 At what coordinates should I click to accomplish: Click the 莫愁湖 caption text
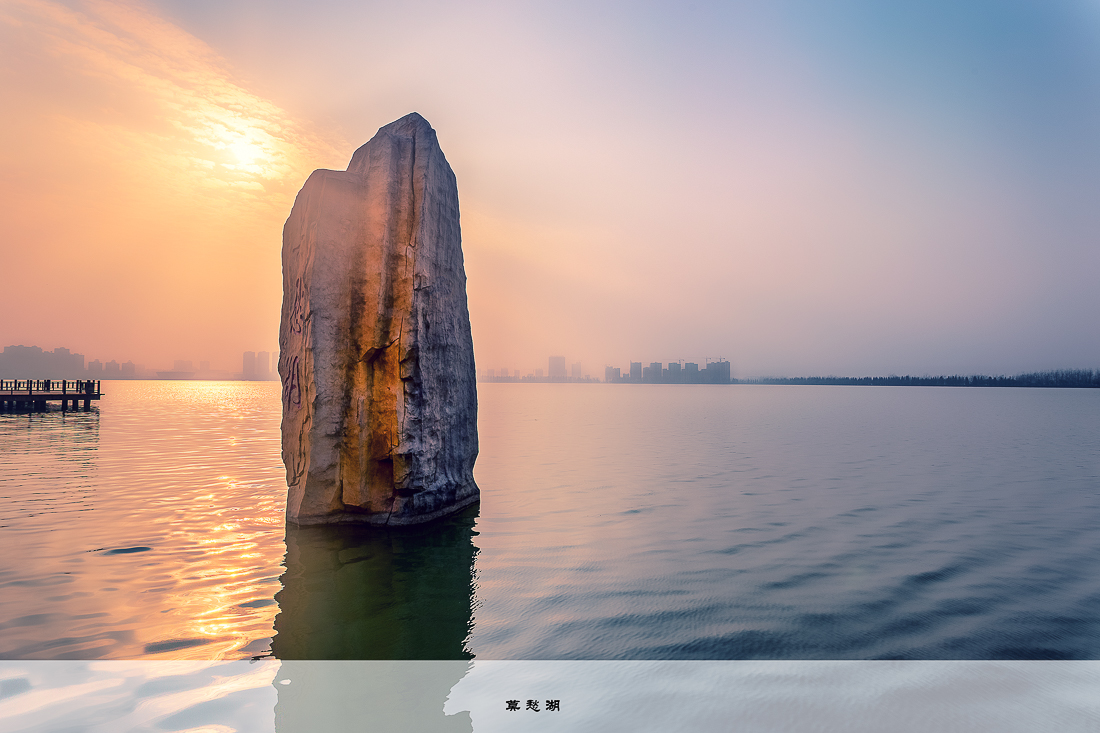pyautogui.click(x=532, y=706)
